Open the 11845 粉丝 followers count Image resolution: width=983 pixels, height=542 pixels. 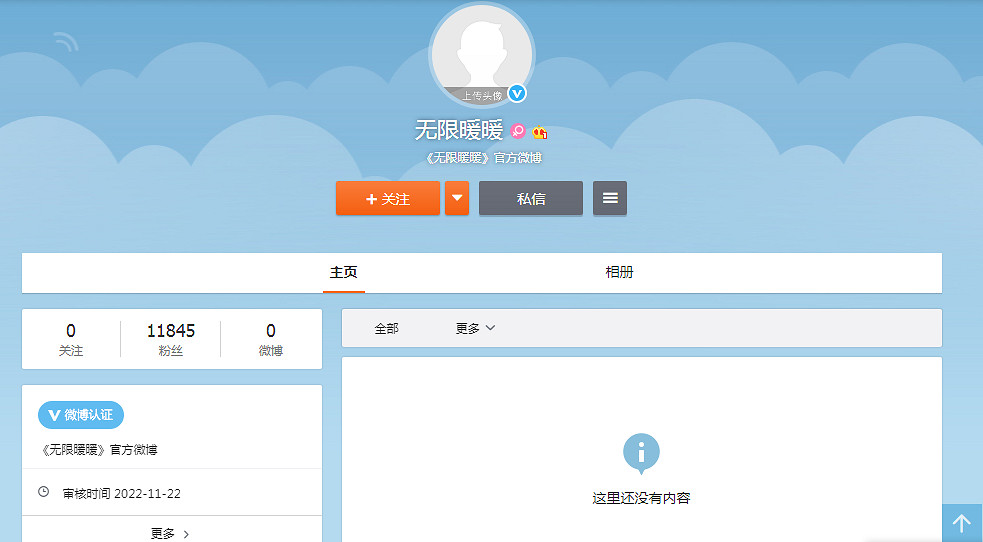[171, 339]
